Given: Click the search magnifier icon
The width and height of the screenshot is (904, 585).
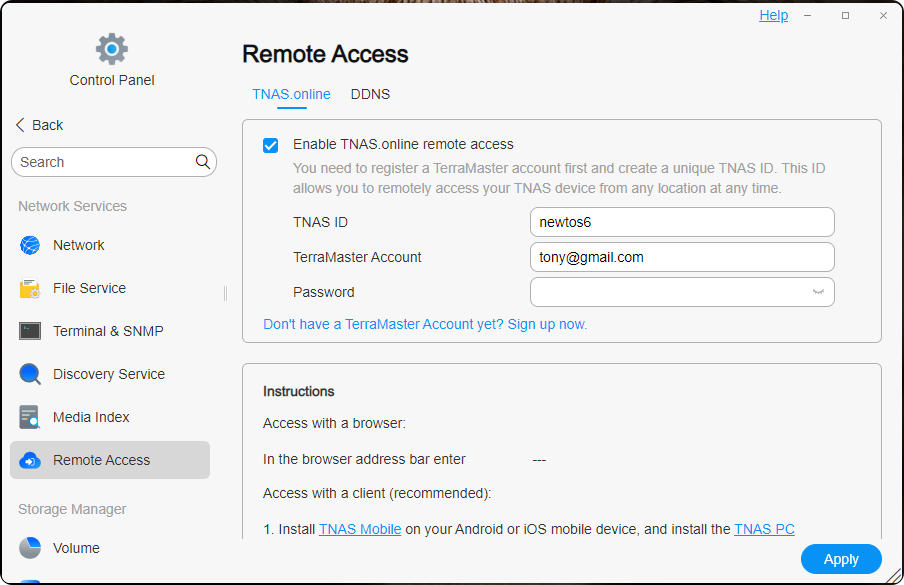Looking at the screenshot, I should [x=202, y=161].
